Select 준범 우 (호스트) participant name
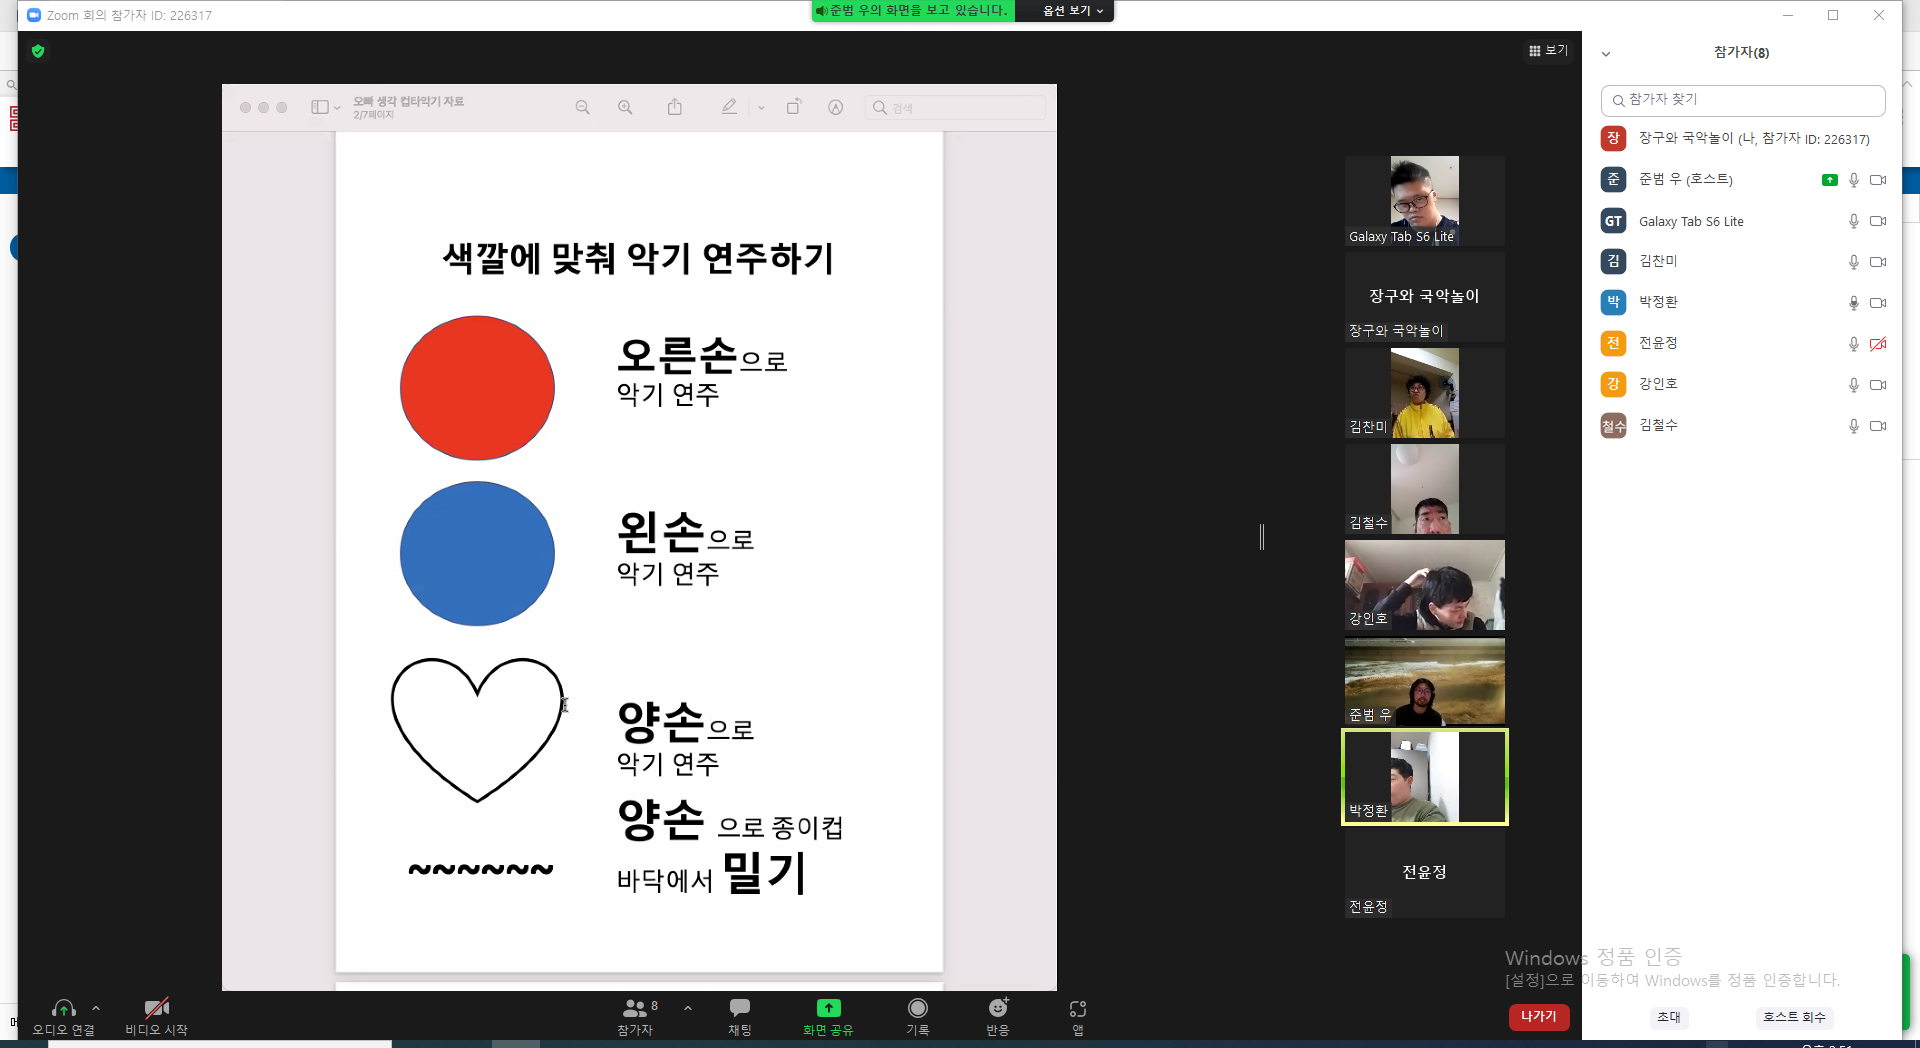Viewport: 1920px width, 1048px height. click(x=1686, y=179)
